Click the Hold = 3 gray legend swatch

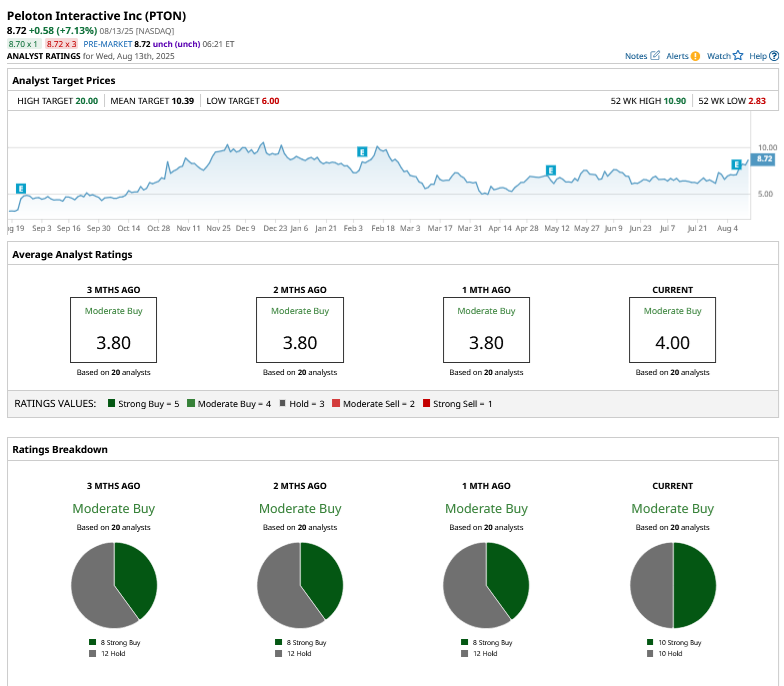click(x=282, y=403)
